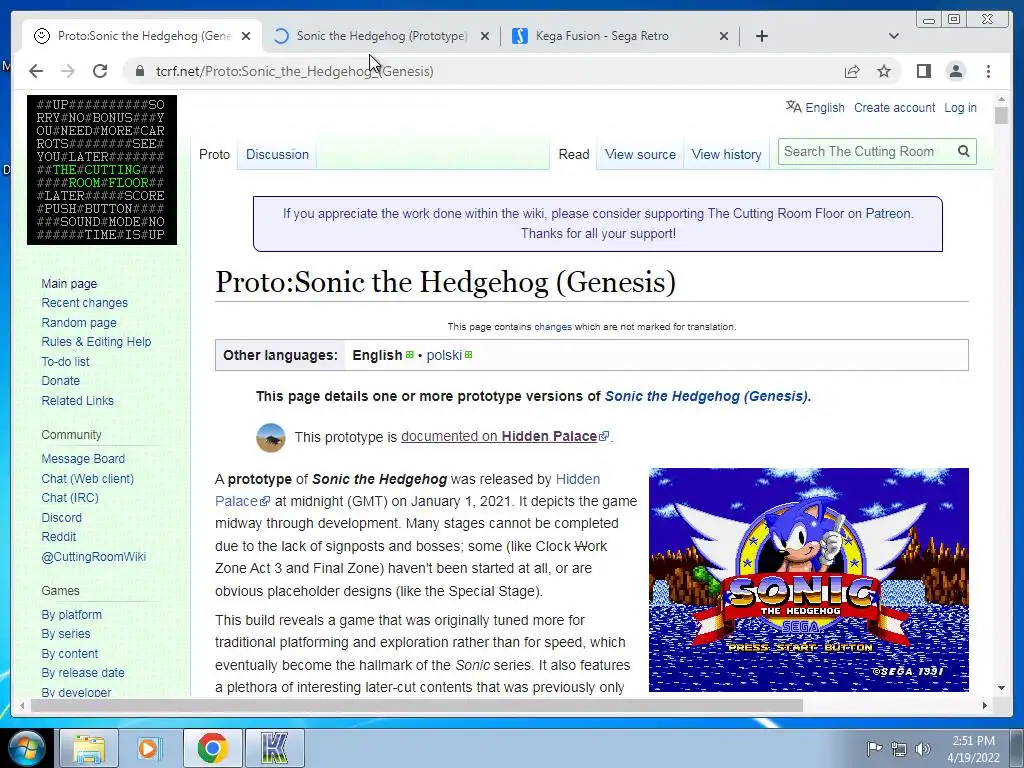Open the Windows Start menu
The height and width of the screenshot is (768, 1024).
[x=27, y=748]
